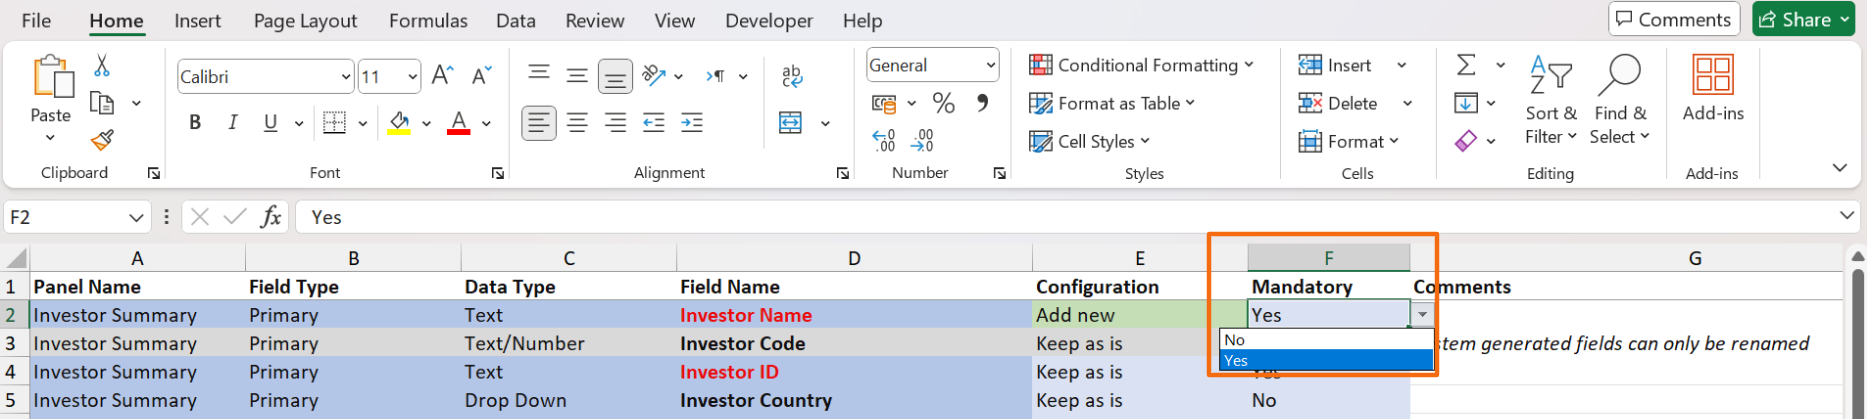
Task: Open the Add-ins button
Action: (1712, 88)
